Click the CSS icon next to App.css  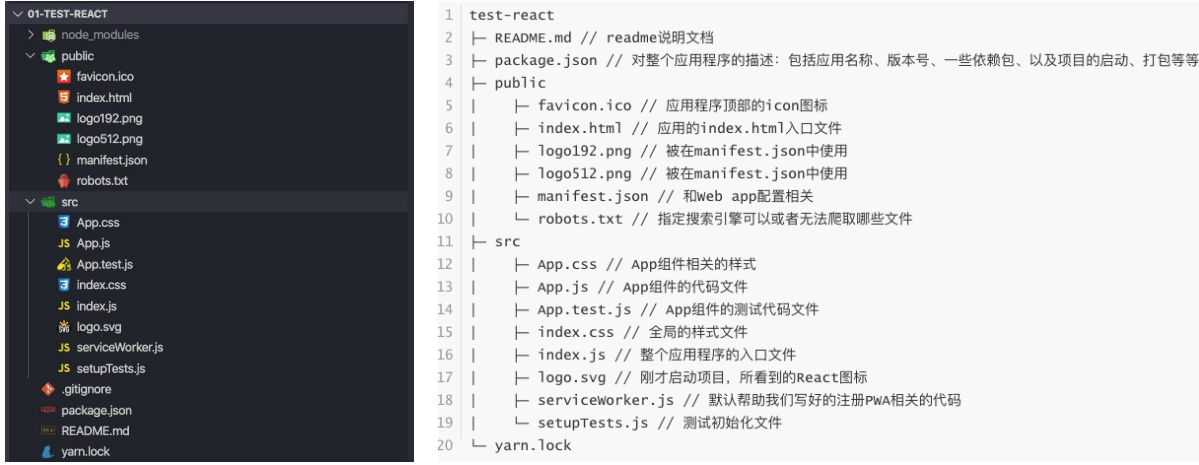tap(64, 223)
